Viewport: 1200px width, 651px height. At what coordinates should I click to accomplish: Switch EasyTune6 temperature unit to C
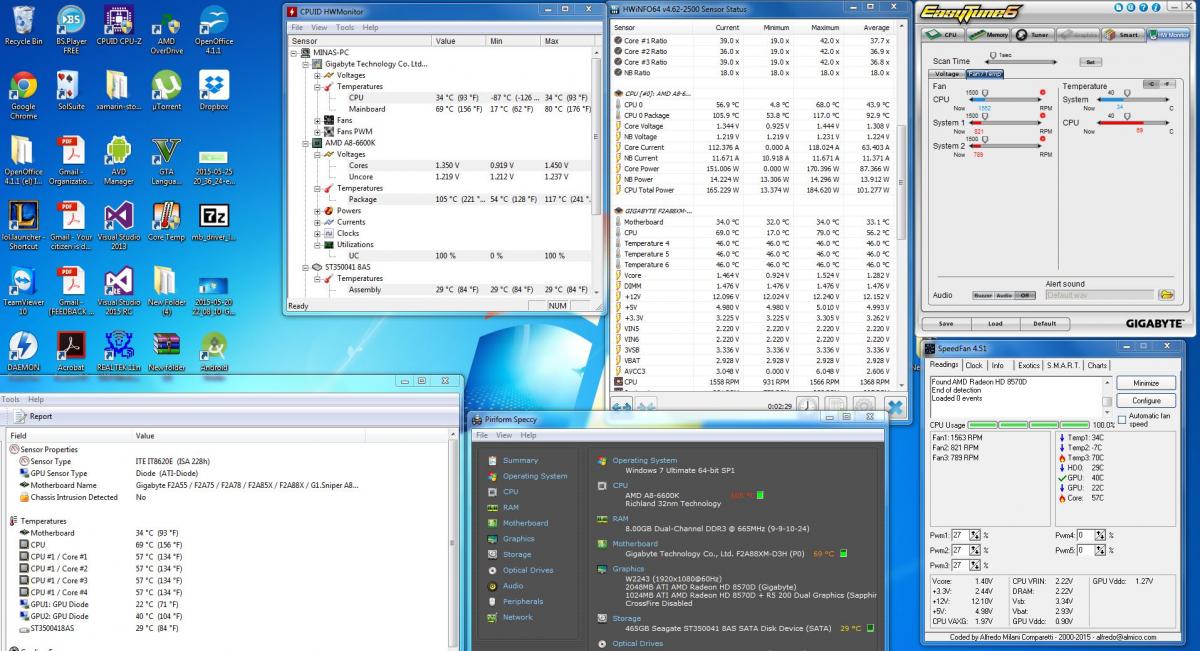pyautogui.click(x=1153, y=84)
